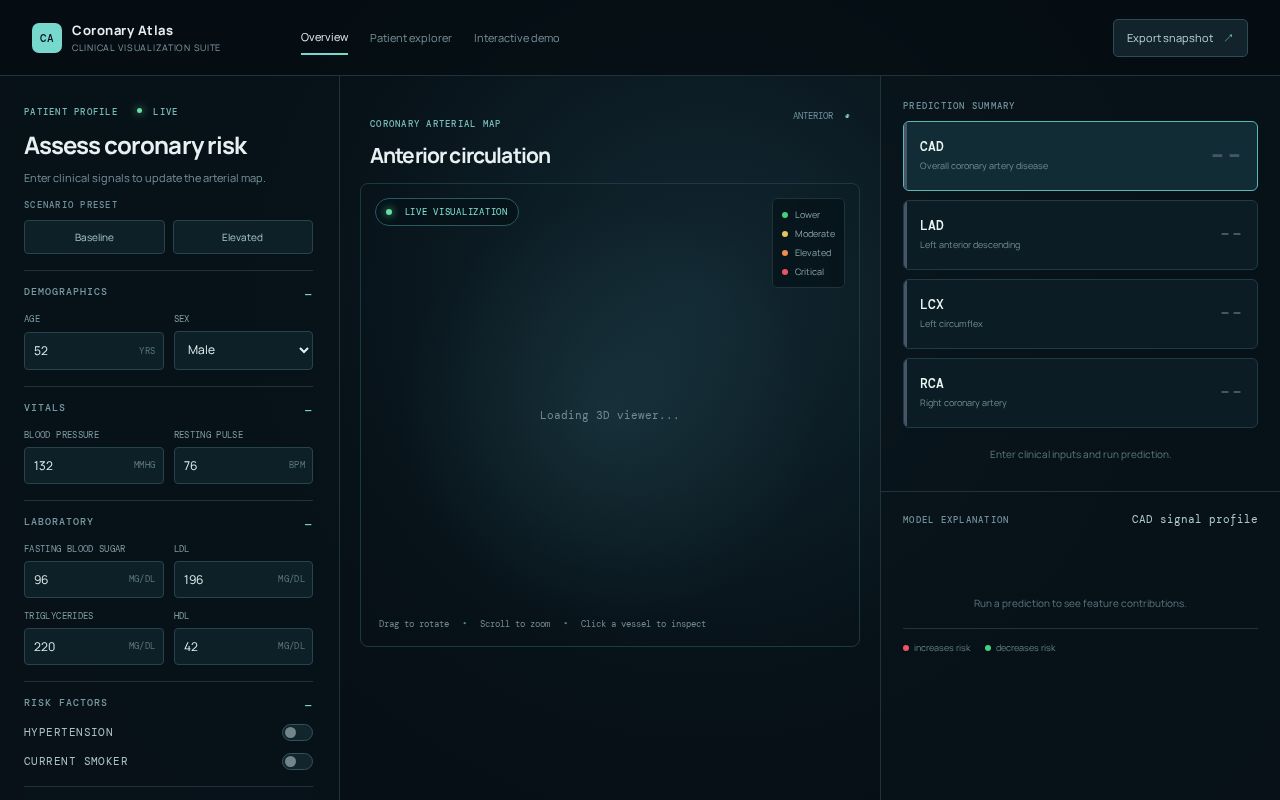This screenshot has width=1280, height=800.
Task: Click the Triglycerides input field
Action: click(94, 646)
